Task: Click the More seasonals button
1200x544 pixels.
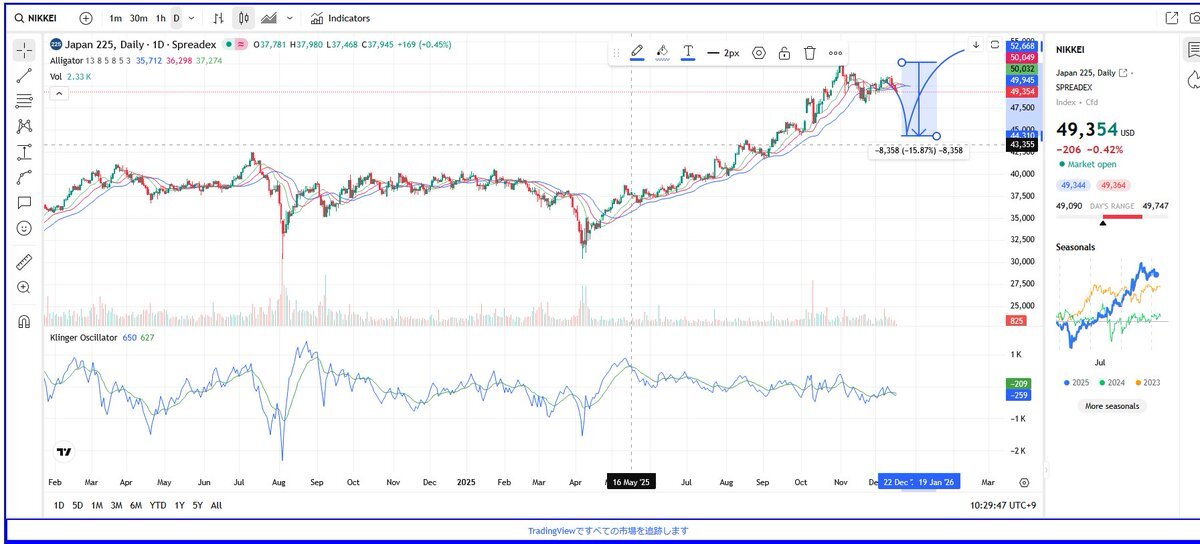Action: 1111,406
